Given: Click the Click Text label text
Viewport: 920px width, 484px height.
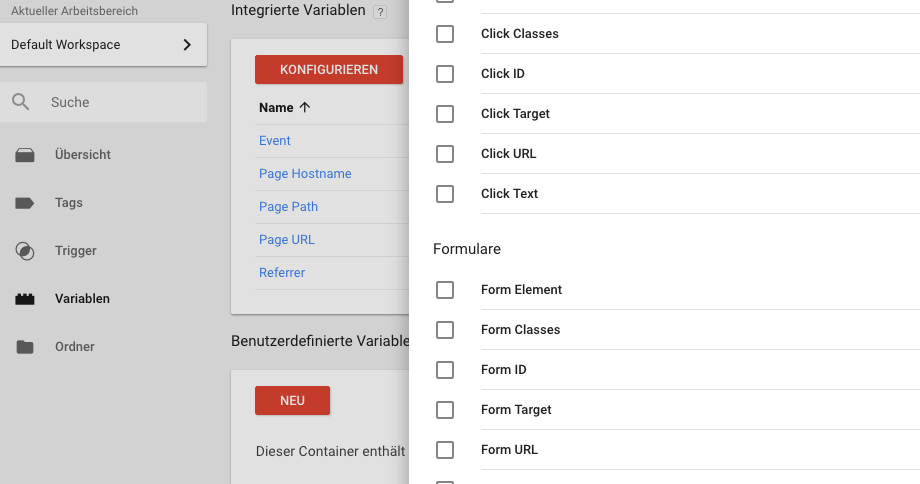Looking at the screenshot, I should pyautogui.click(x=509, y=194).
